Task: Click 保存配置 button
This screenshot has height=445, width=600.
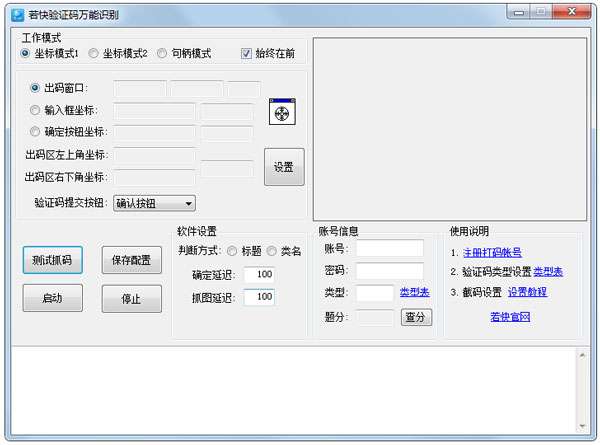Action: pyautogui.click(x=132, y=260)
